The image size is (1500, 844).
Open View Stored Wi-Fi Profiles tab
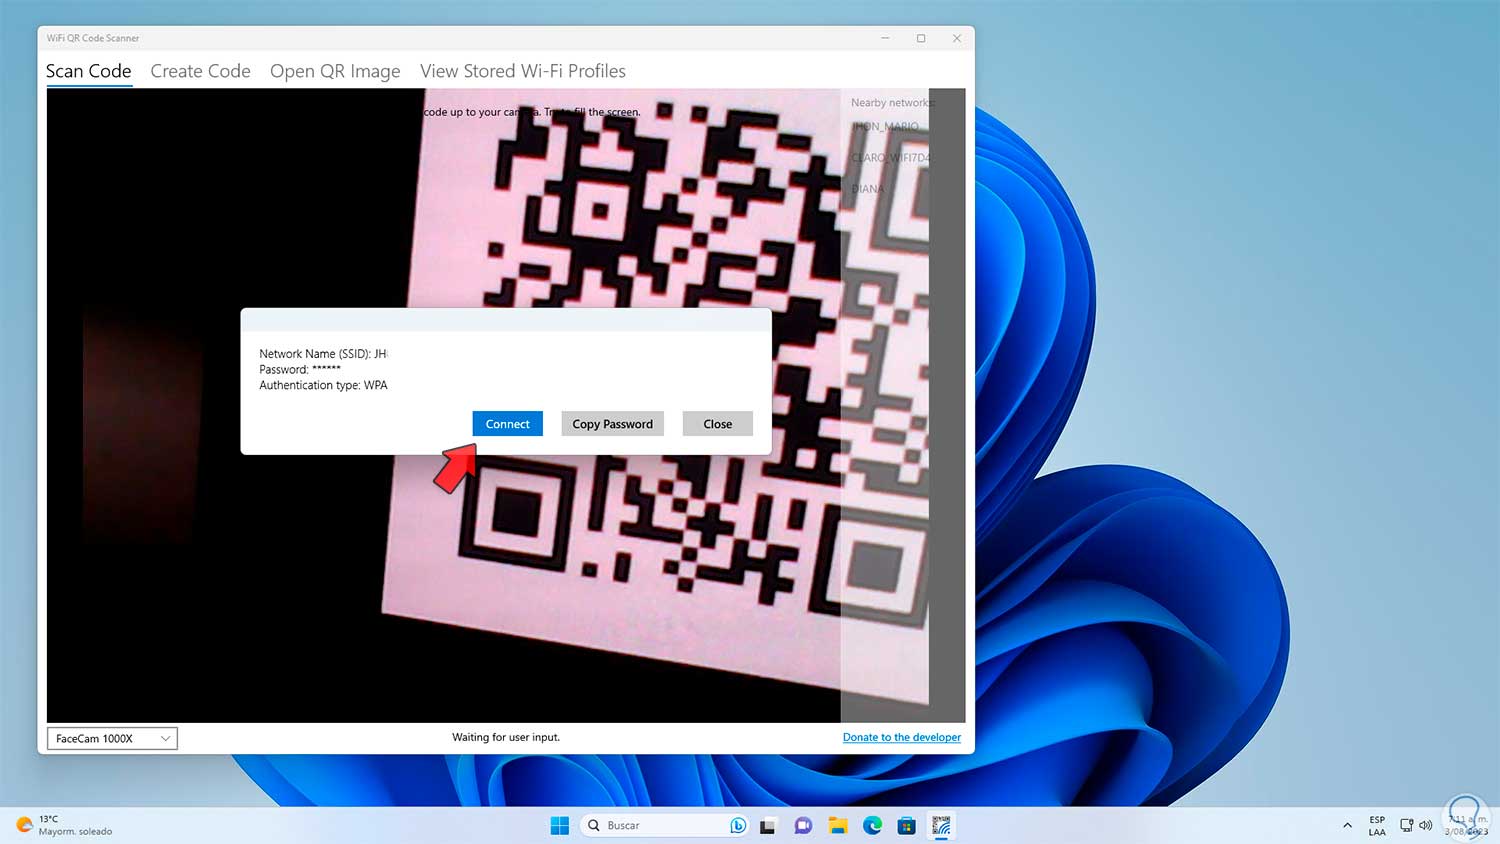point(523,71)
